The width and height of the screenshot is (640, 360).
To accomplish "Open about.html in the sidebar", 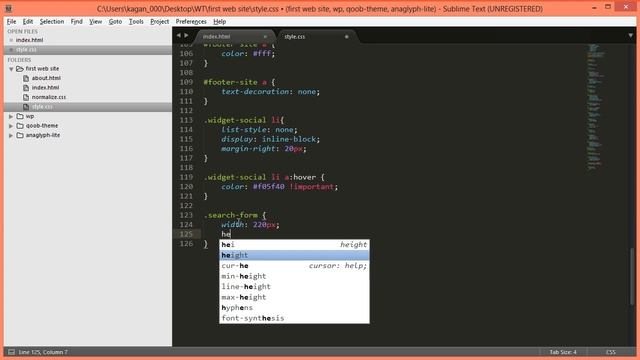I will tap(46, 78).
